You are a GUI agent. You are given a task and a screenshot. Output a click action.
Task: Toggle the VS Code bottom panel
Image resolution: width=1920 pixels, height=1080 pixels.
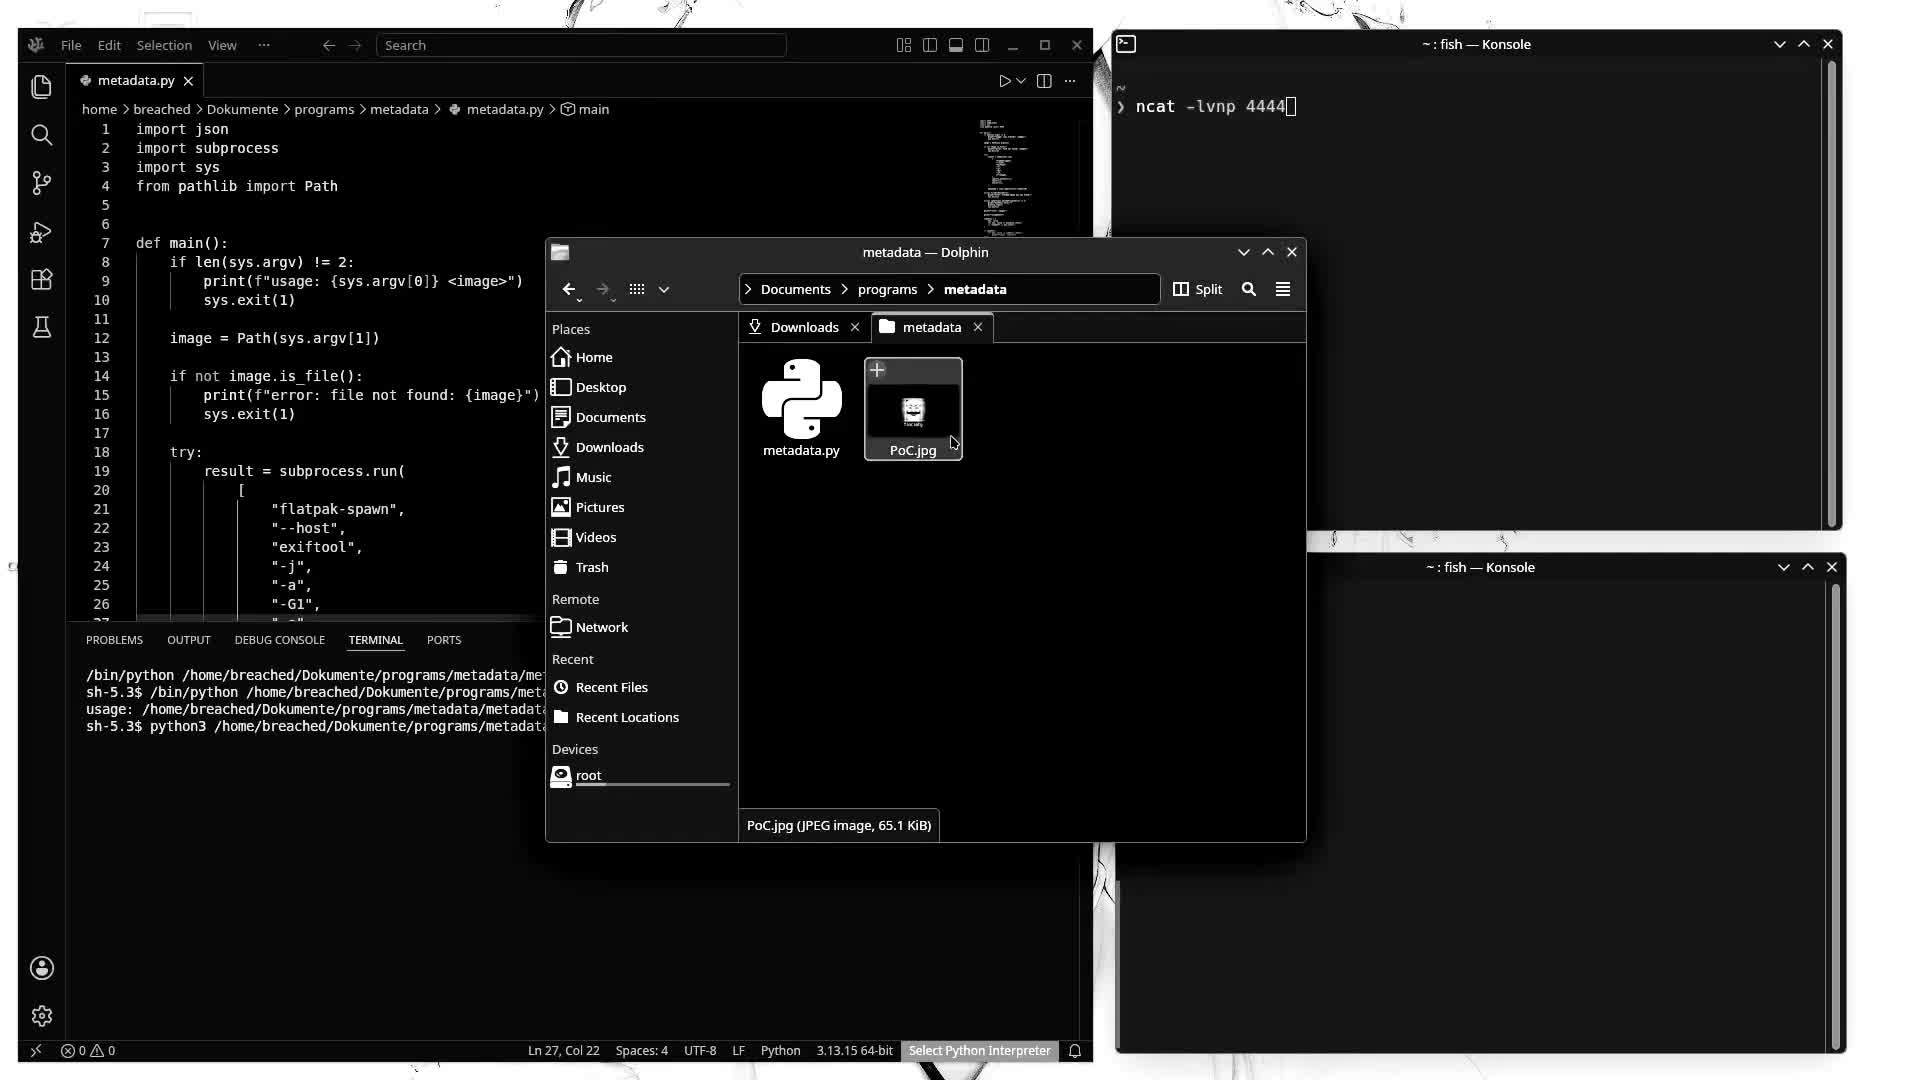956,45
